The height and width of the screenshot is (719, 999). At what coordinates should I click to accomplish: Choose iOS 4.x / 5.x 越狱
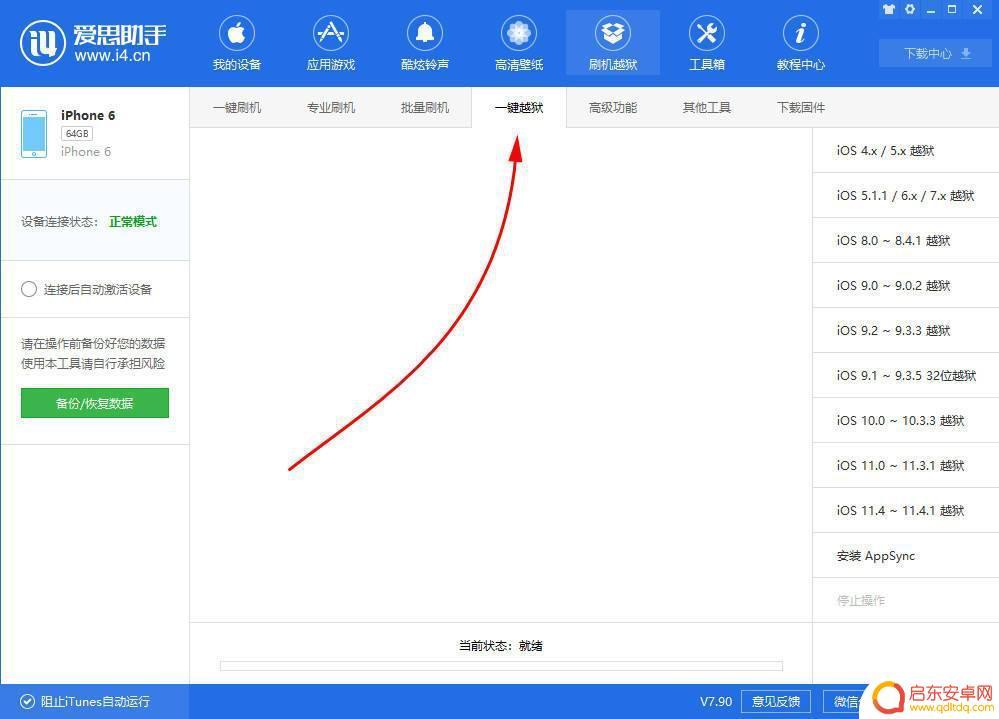pos(905,151)
